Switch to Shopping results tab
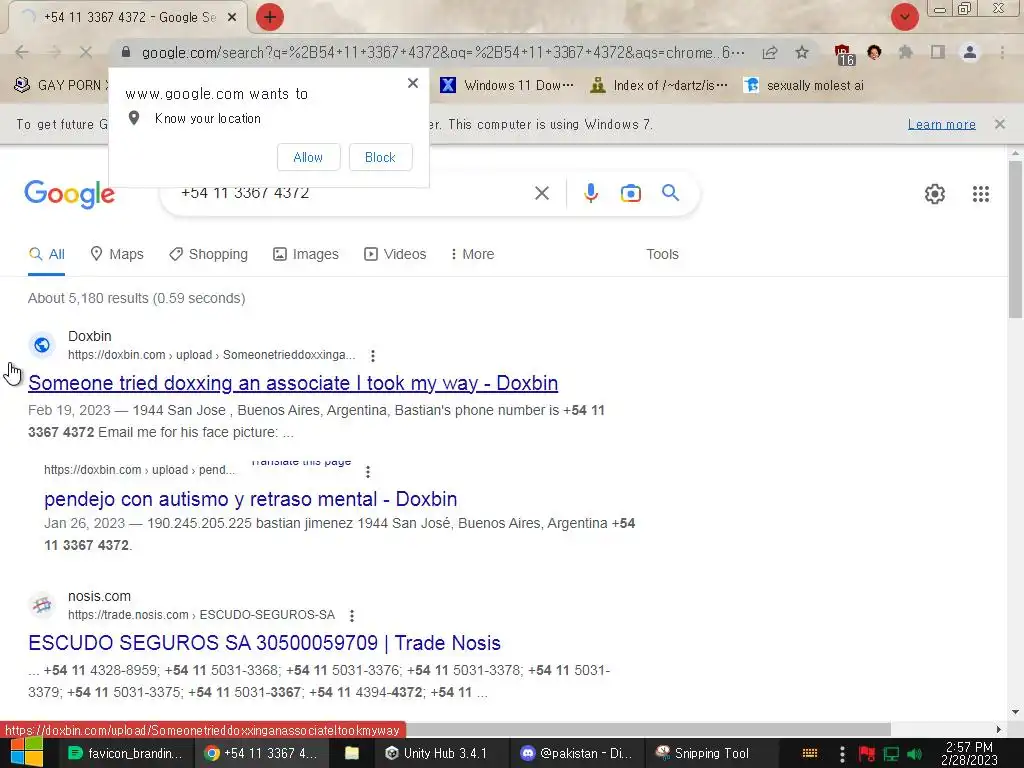This screenshot has width=1024, height=768. click(208, 254)
